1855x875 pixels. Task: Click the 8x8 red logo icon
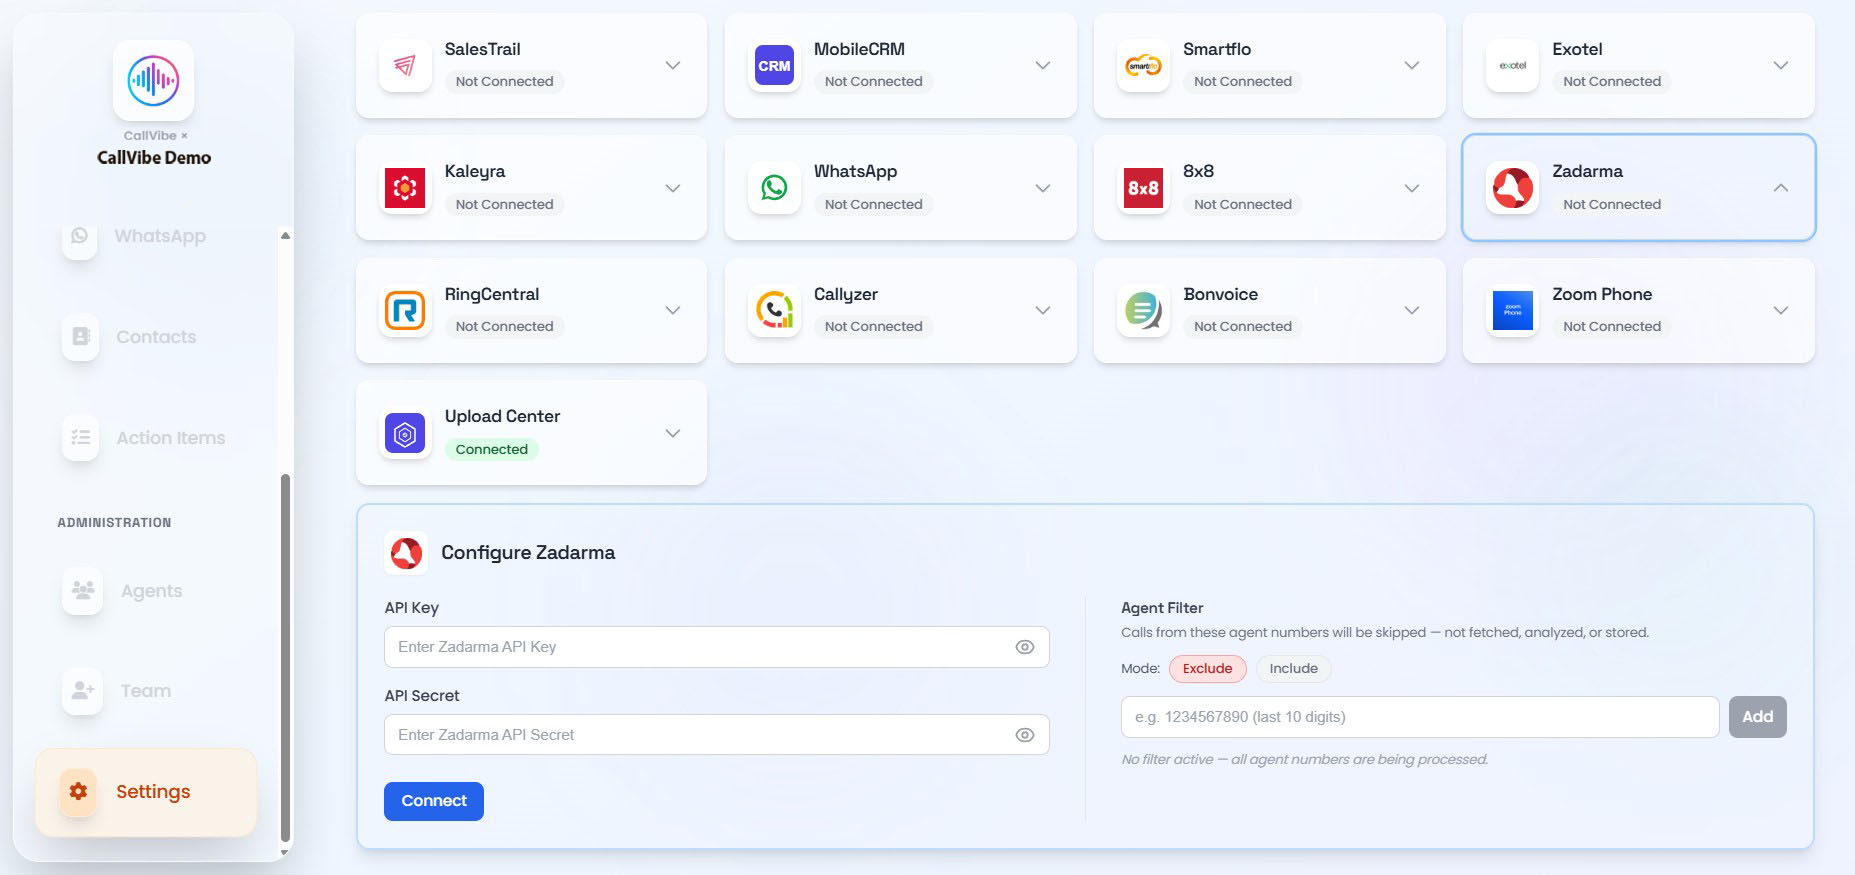1143,188
